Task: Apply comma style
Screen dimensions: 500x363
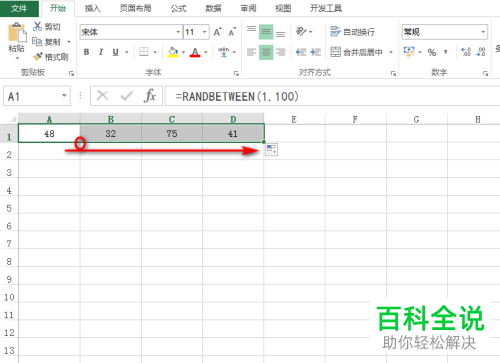Action: 446,52
